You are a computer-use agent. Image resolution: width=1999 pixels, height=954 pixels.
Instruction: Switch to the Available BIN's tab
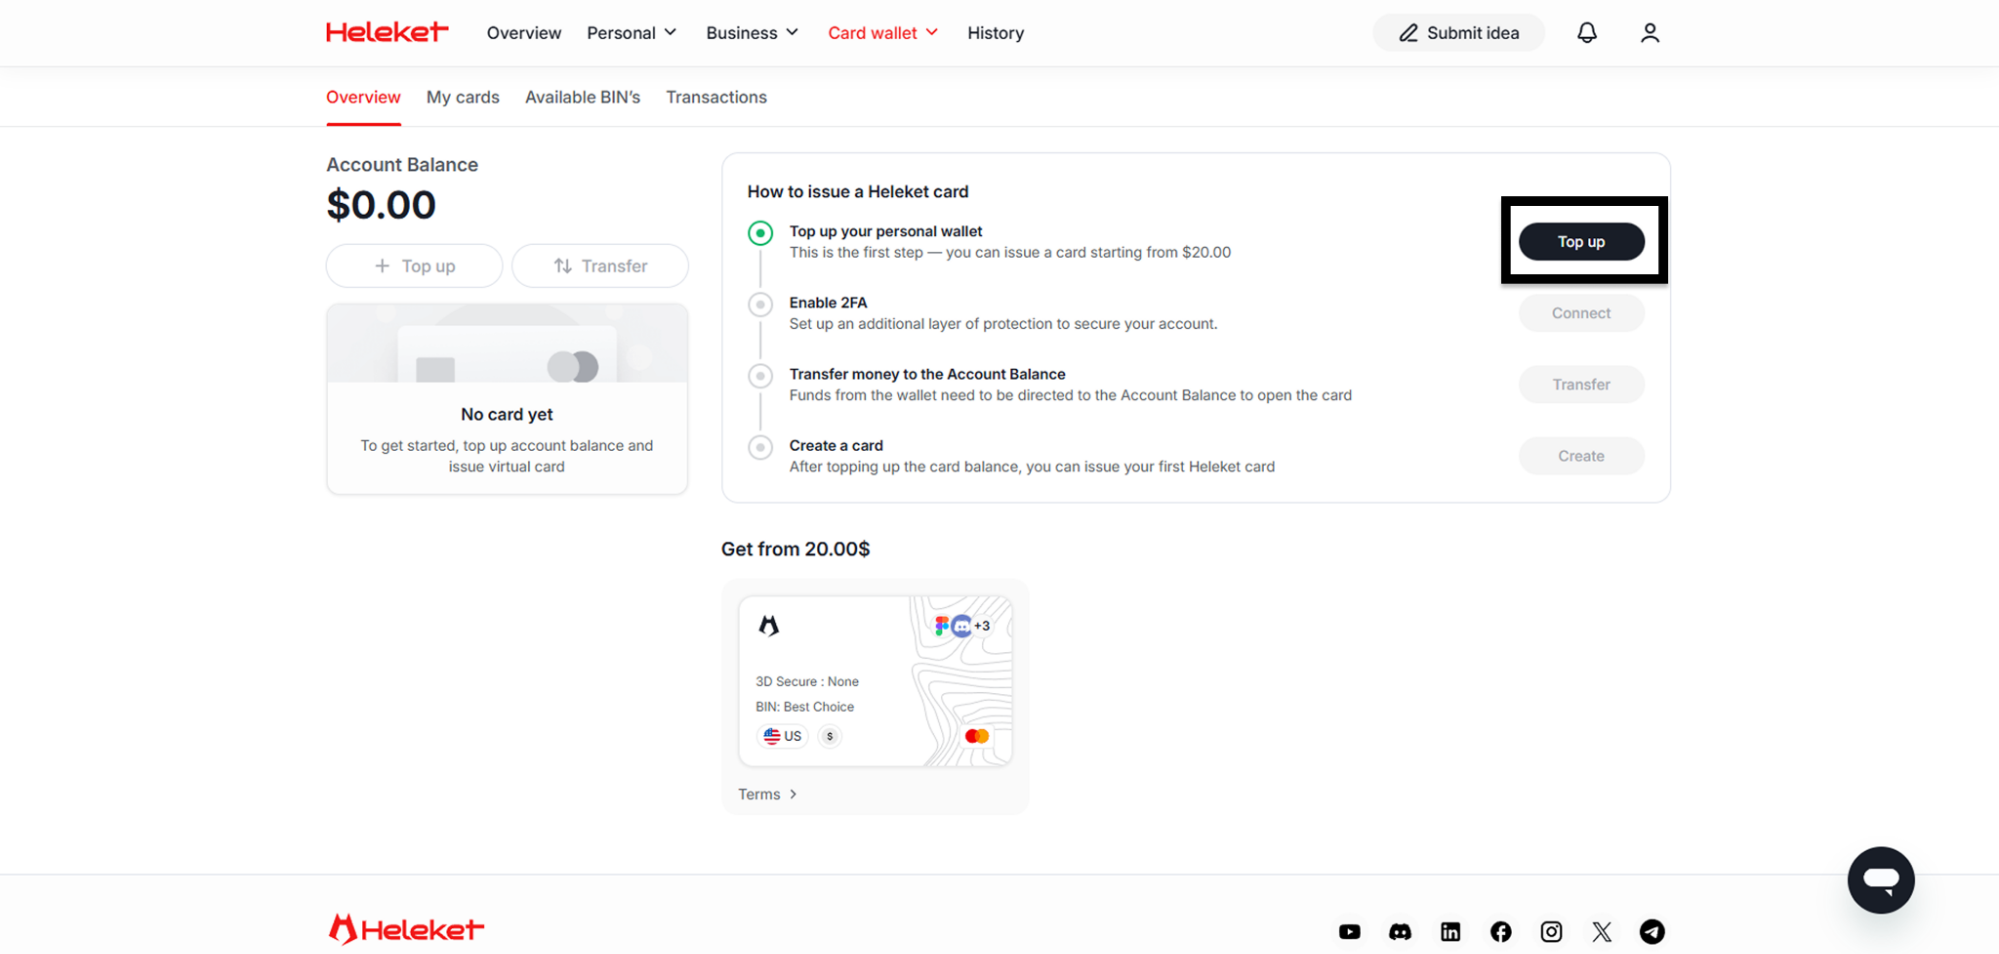(x=582, y=97)
